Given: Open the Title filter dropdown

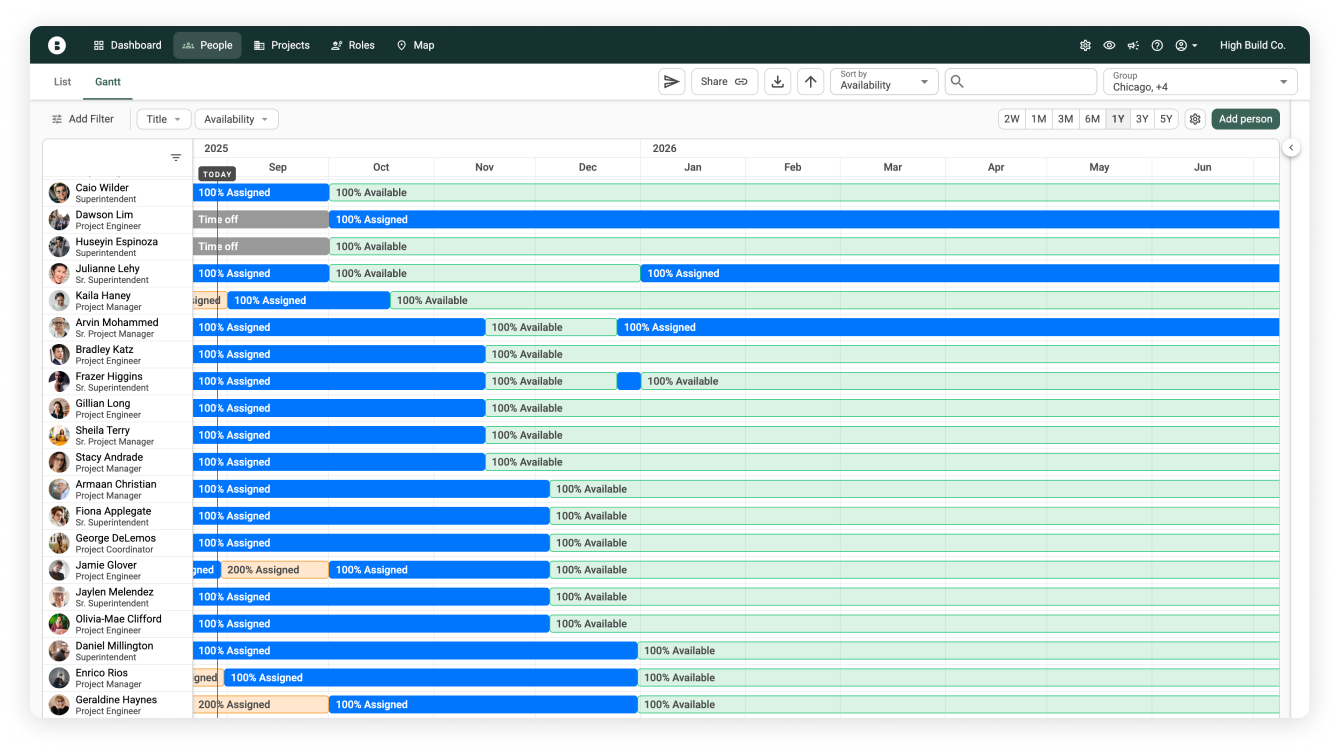Looking at the screenshot, I should coord(164,119).
